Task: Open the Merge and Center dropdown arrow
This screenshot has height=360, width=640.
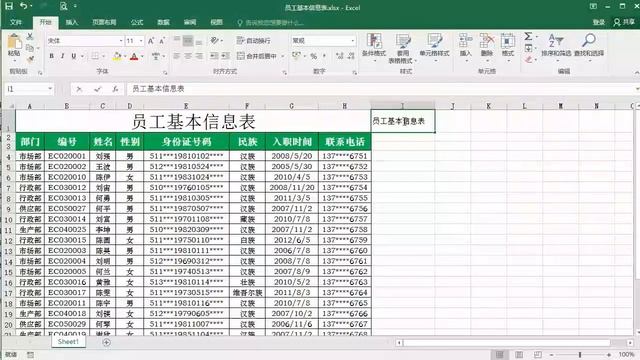Action: coord(282,56)
